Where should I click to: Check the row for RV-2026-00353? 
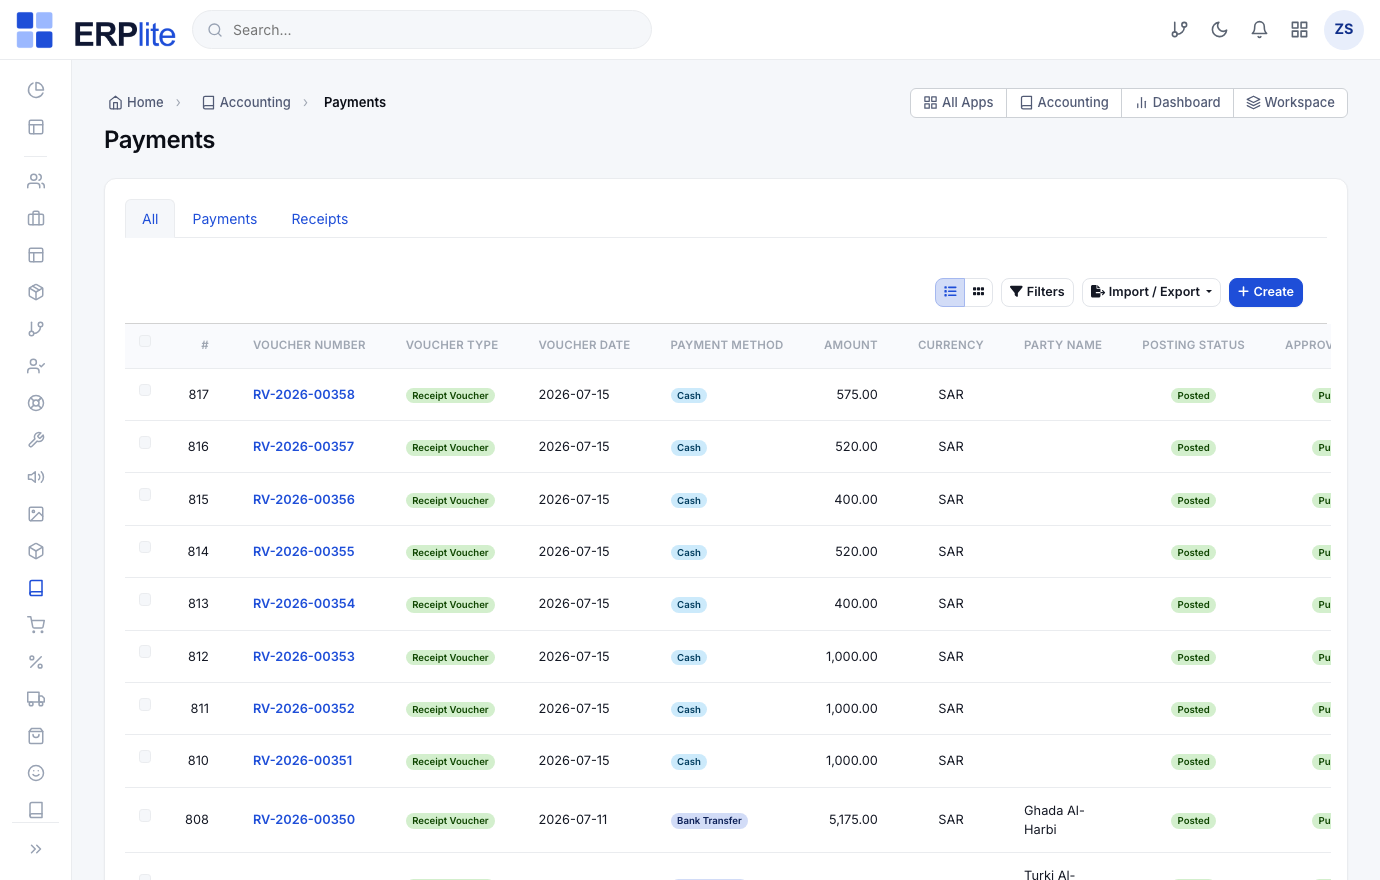point(145,652)
